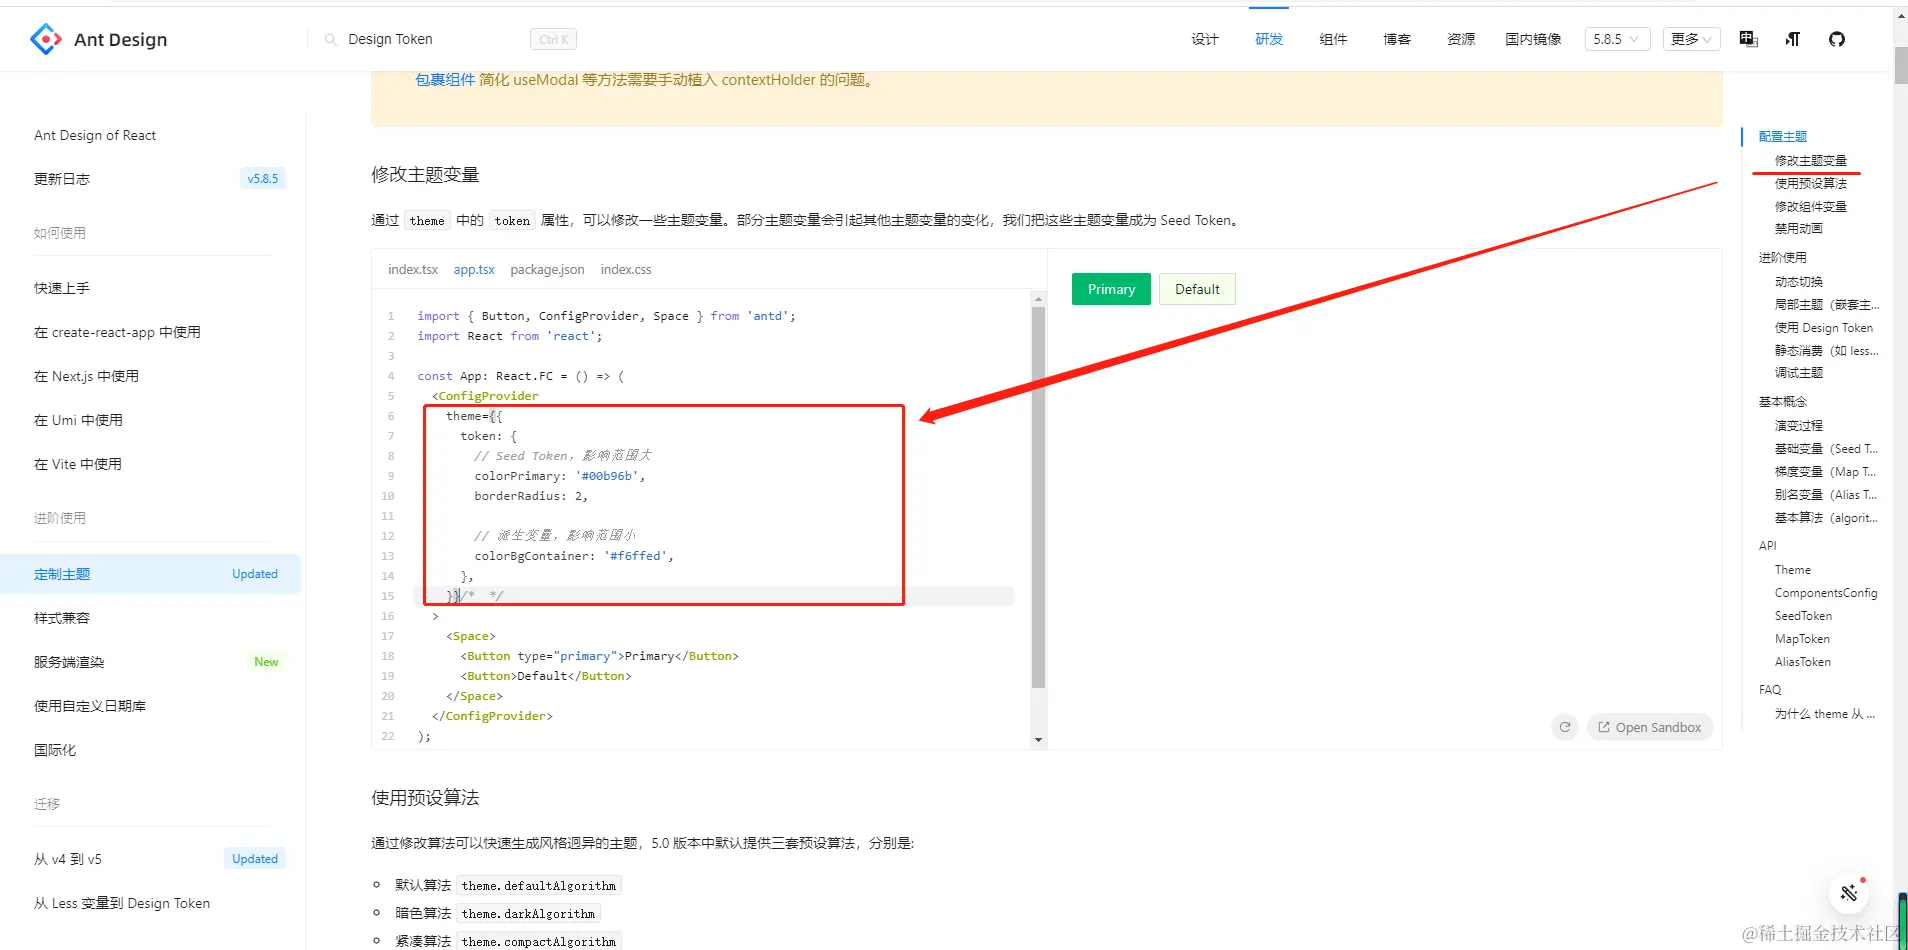This screenshot has width=1908, height=950.
Task: Open the 快速上手 sidebar item
Action: point(62,288)
